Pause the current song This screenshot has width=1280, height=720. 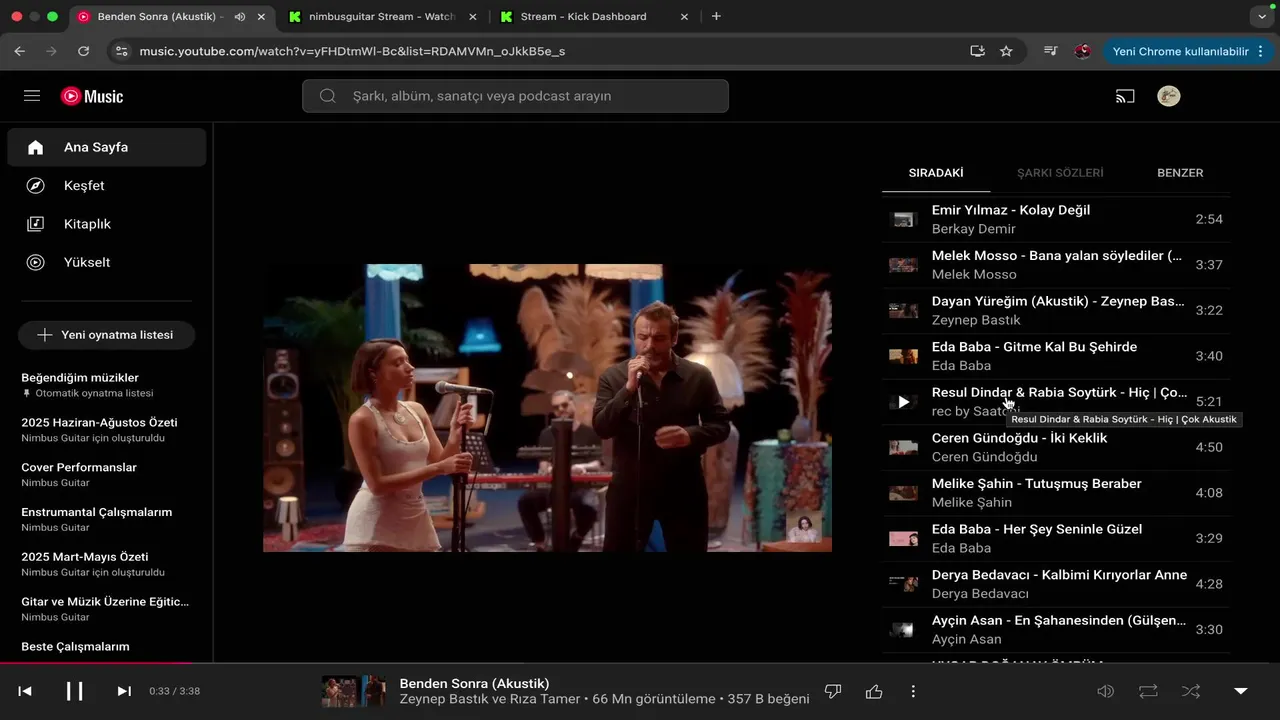coord(75,691)
